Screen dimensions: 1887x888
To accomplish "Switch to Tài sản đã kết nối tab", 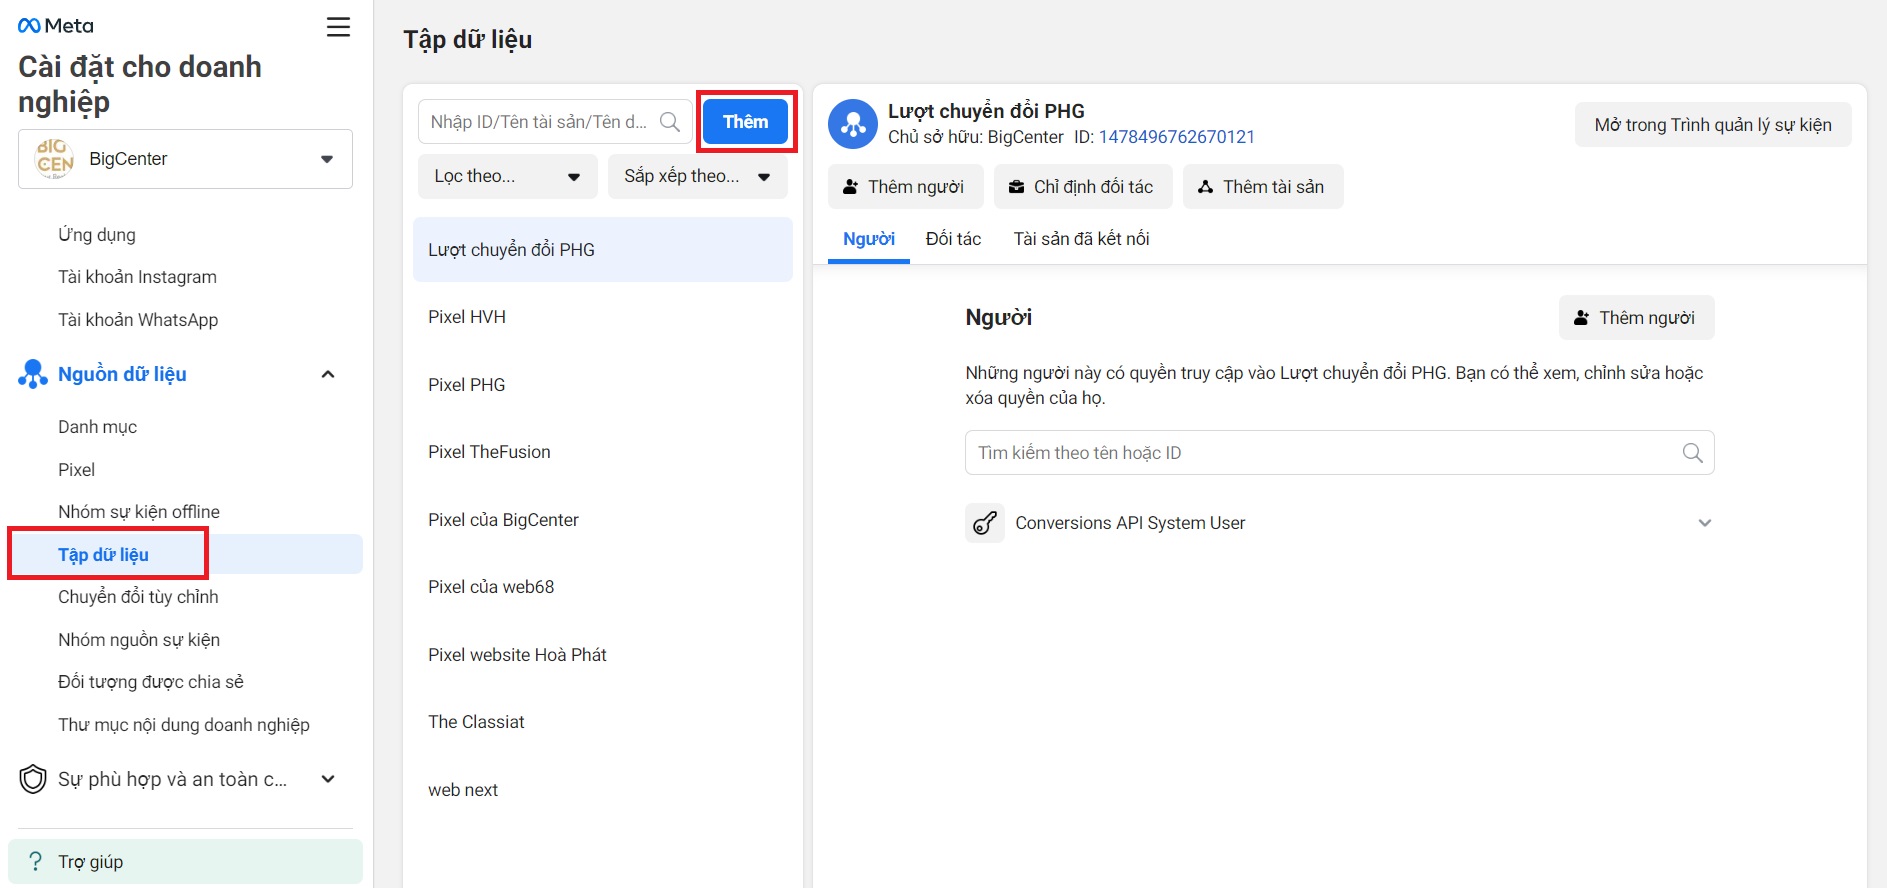I will coord(1081,239).
